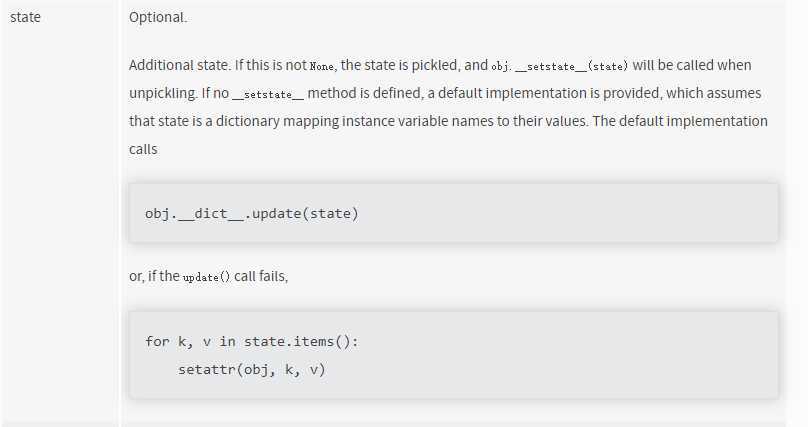Click the "or, if the" text
Screen dimensions: 808x427
154,276
